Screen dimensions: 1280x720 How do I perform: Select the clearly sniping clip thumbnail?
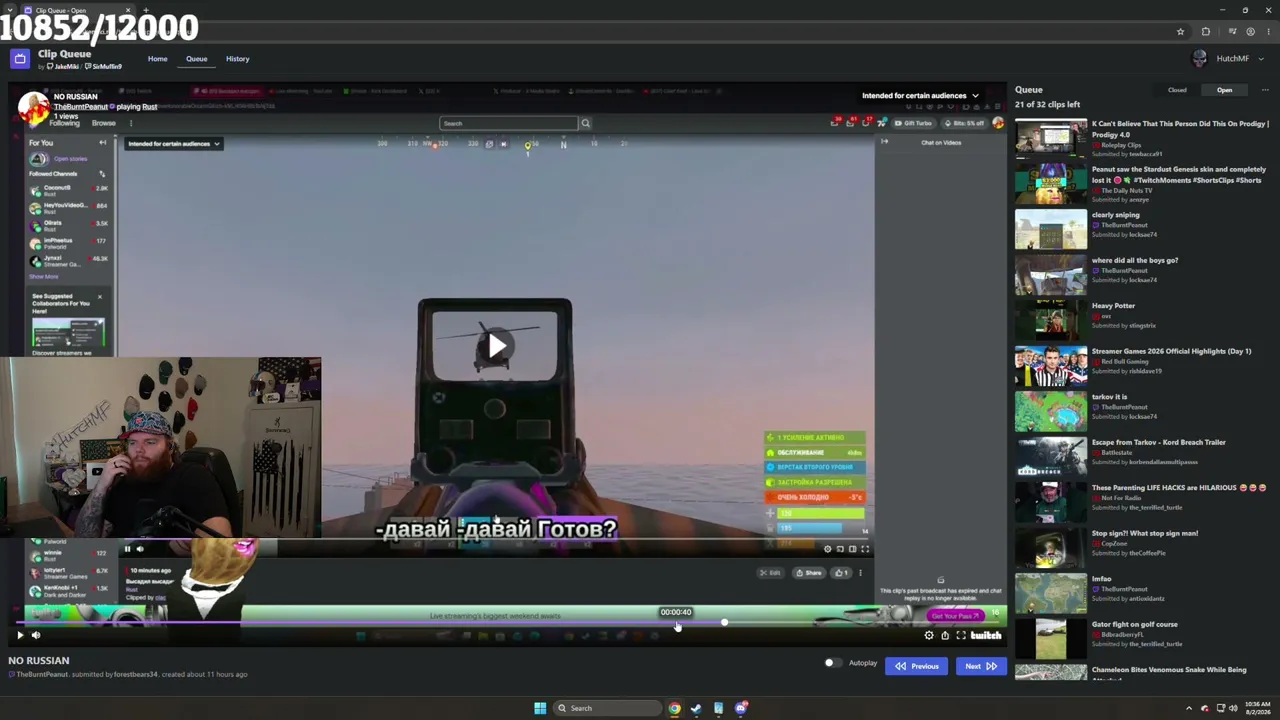[1051, 230]
